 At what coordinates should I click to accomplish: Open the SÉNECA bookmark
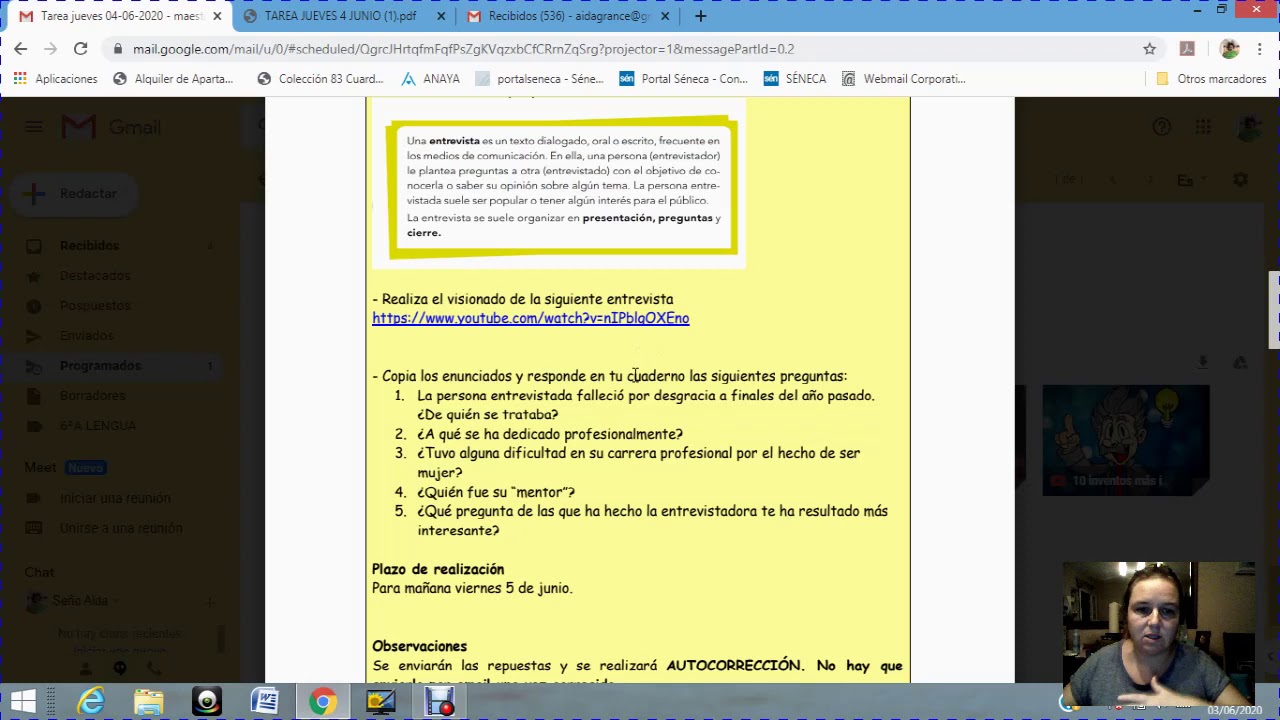coord(795,78)
